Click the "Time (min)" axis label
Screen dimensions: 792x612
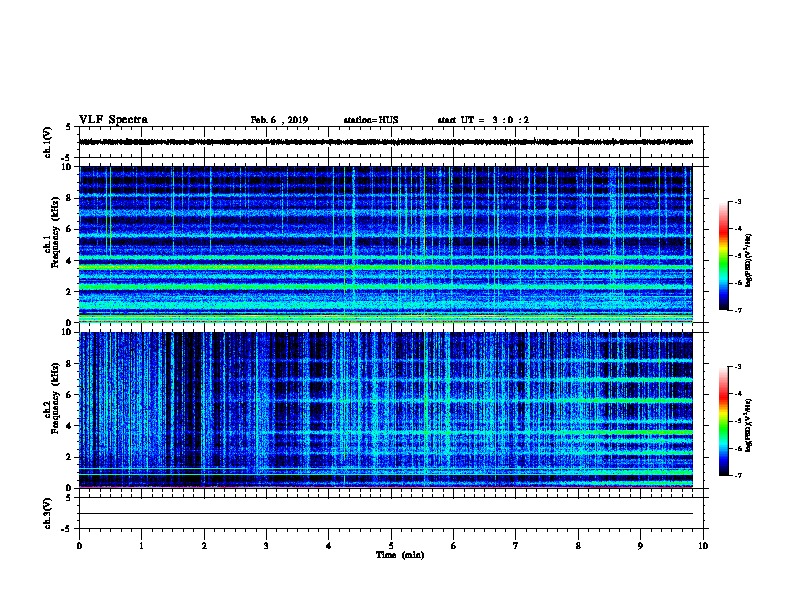[x=400, y=555]
